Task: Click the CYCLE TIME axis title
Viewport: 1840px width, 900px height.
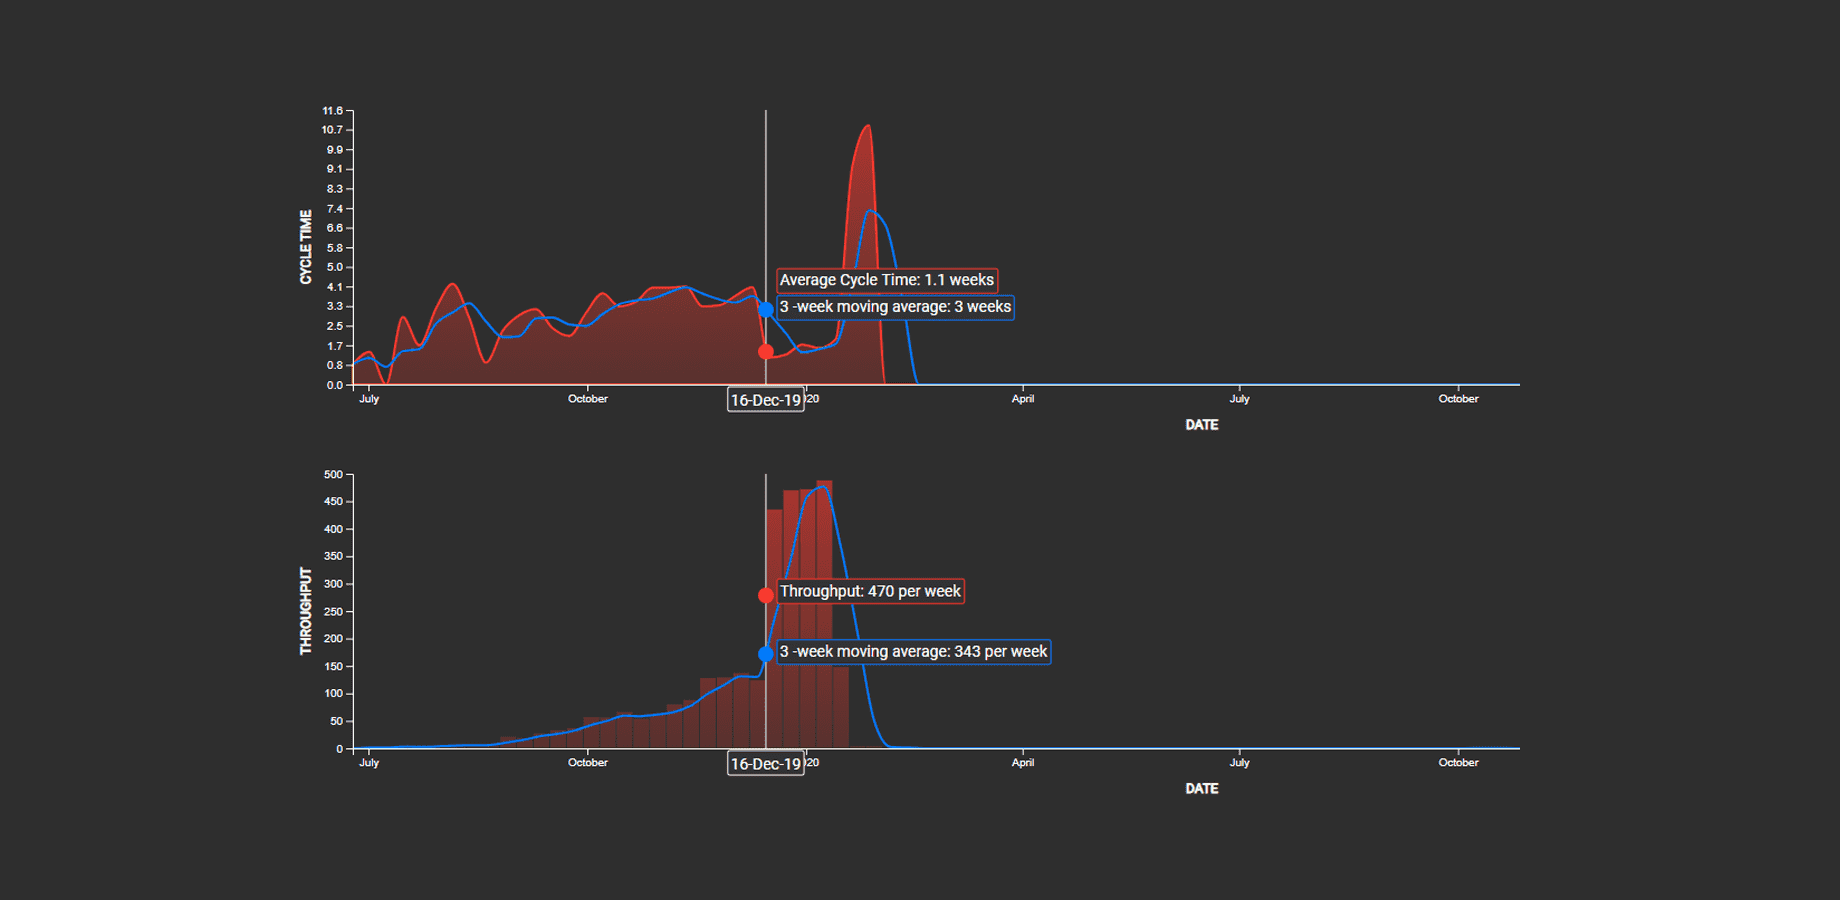Action: 306,247
